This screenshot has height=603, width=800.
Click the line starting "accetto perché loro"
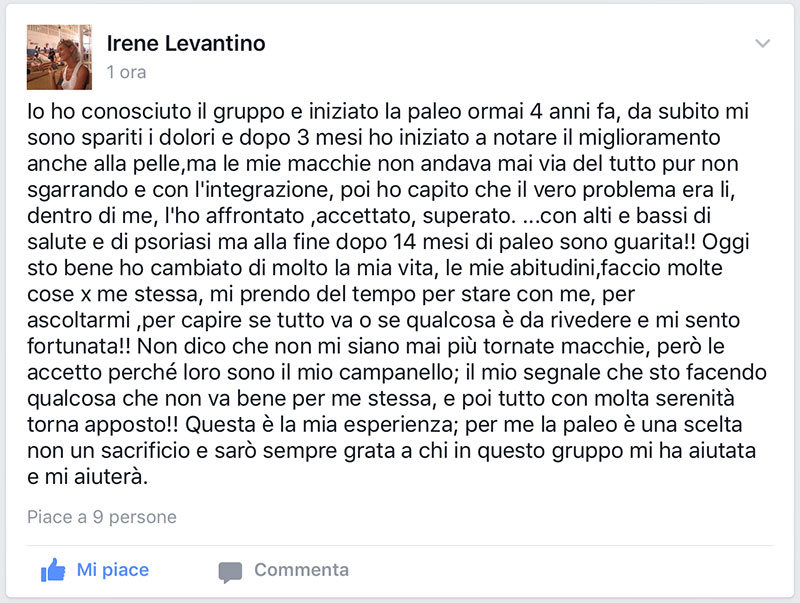pos(397,372)
